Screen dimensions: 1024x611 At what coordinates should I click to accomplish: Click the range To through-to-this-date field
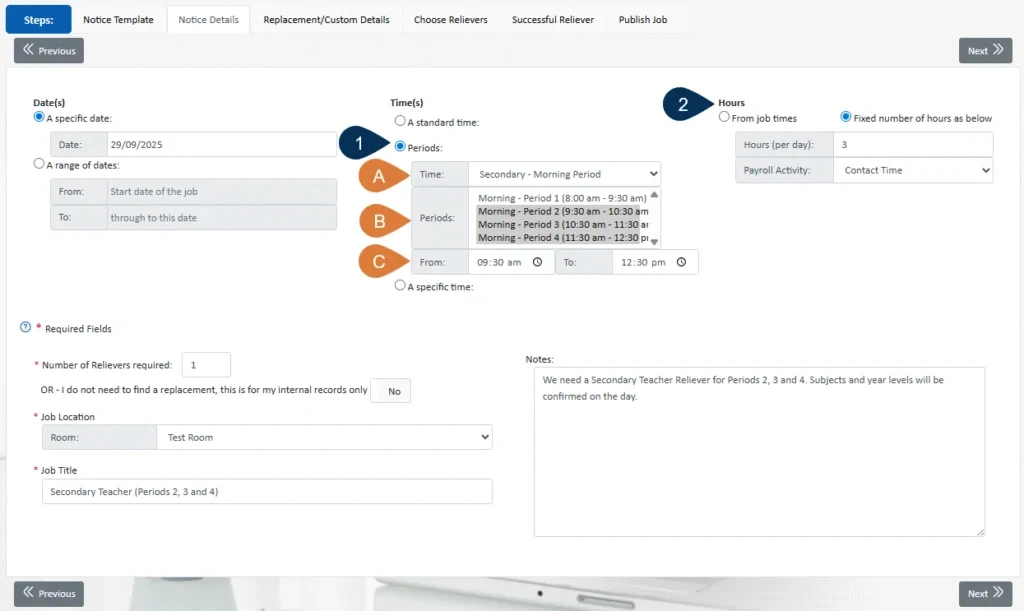pyautogui.click(x=222, y=217)
